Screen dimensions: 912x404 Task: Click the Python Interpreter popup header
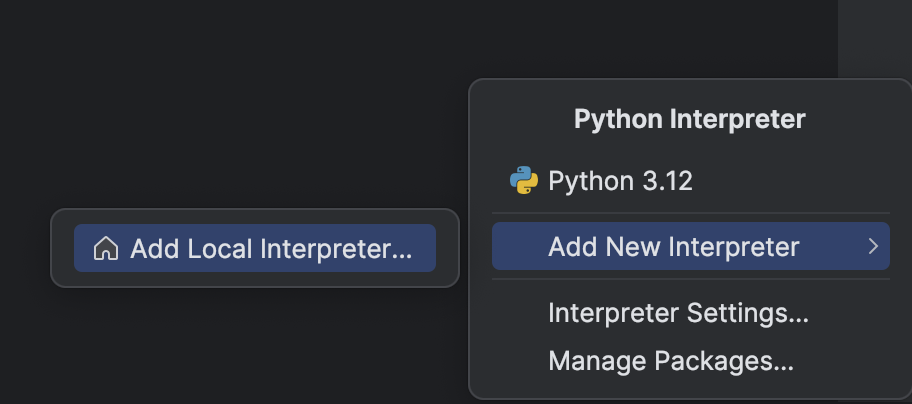[689, 119]
